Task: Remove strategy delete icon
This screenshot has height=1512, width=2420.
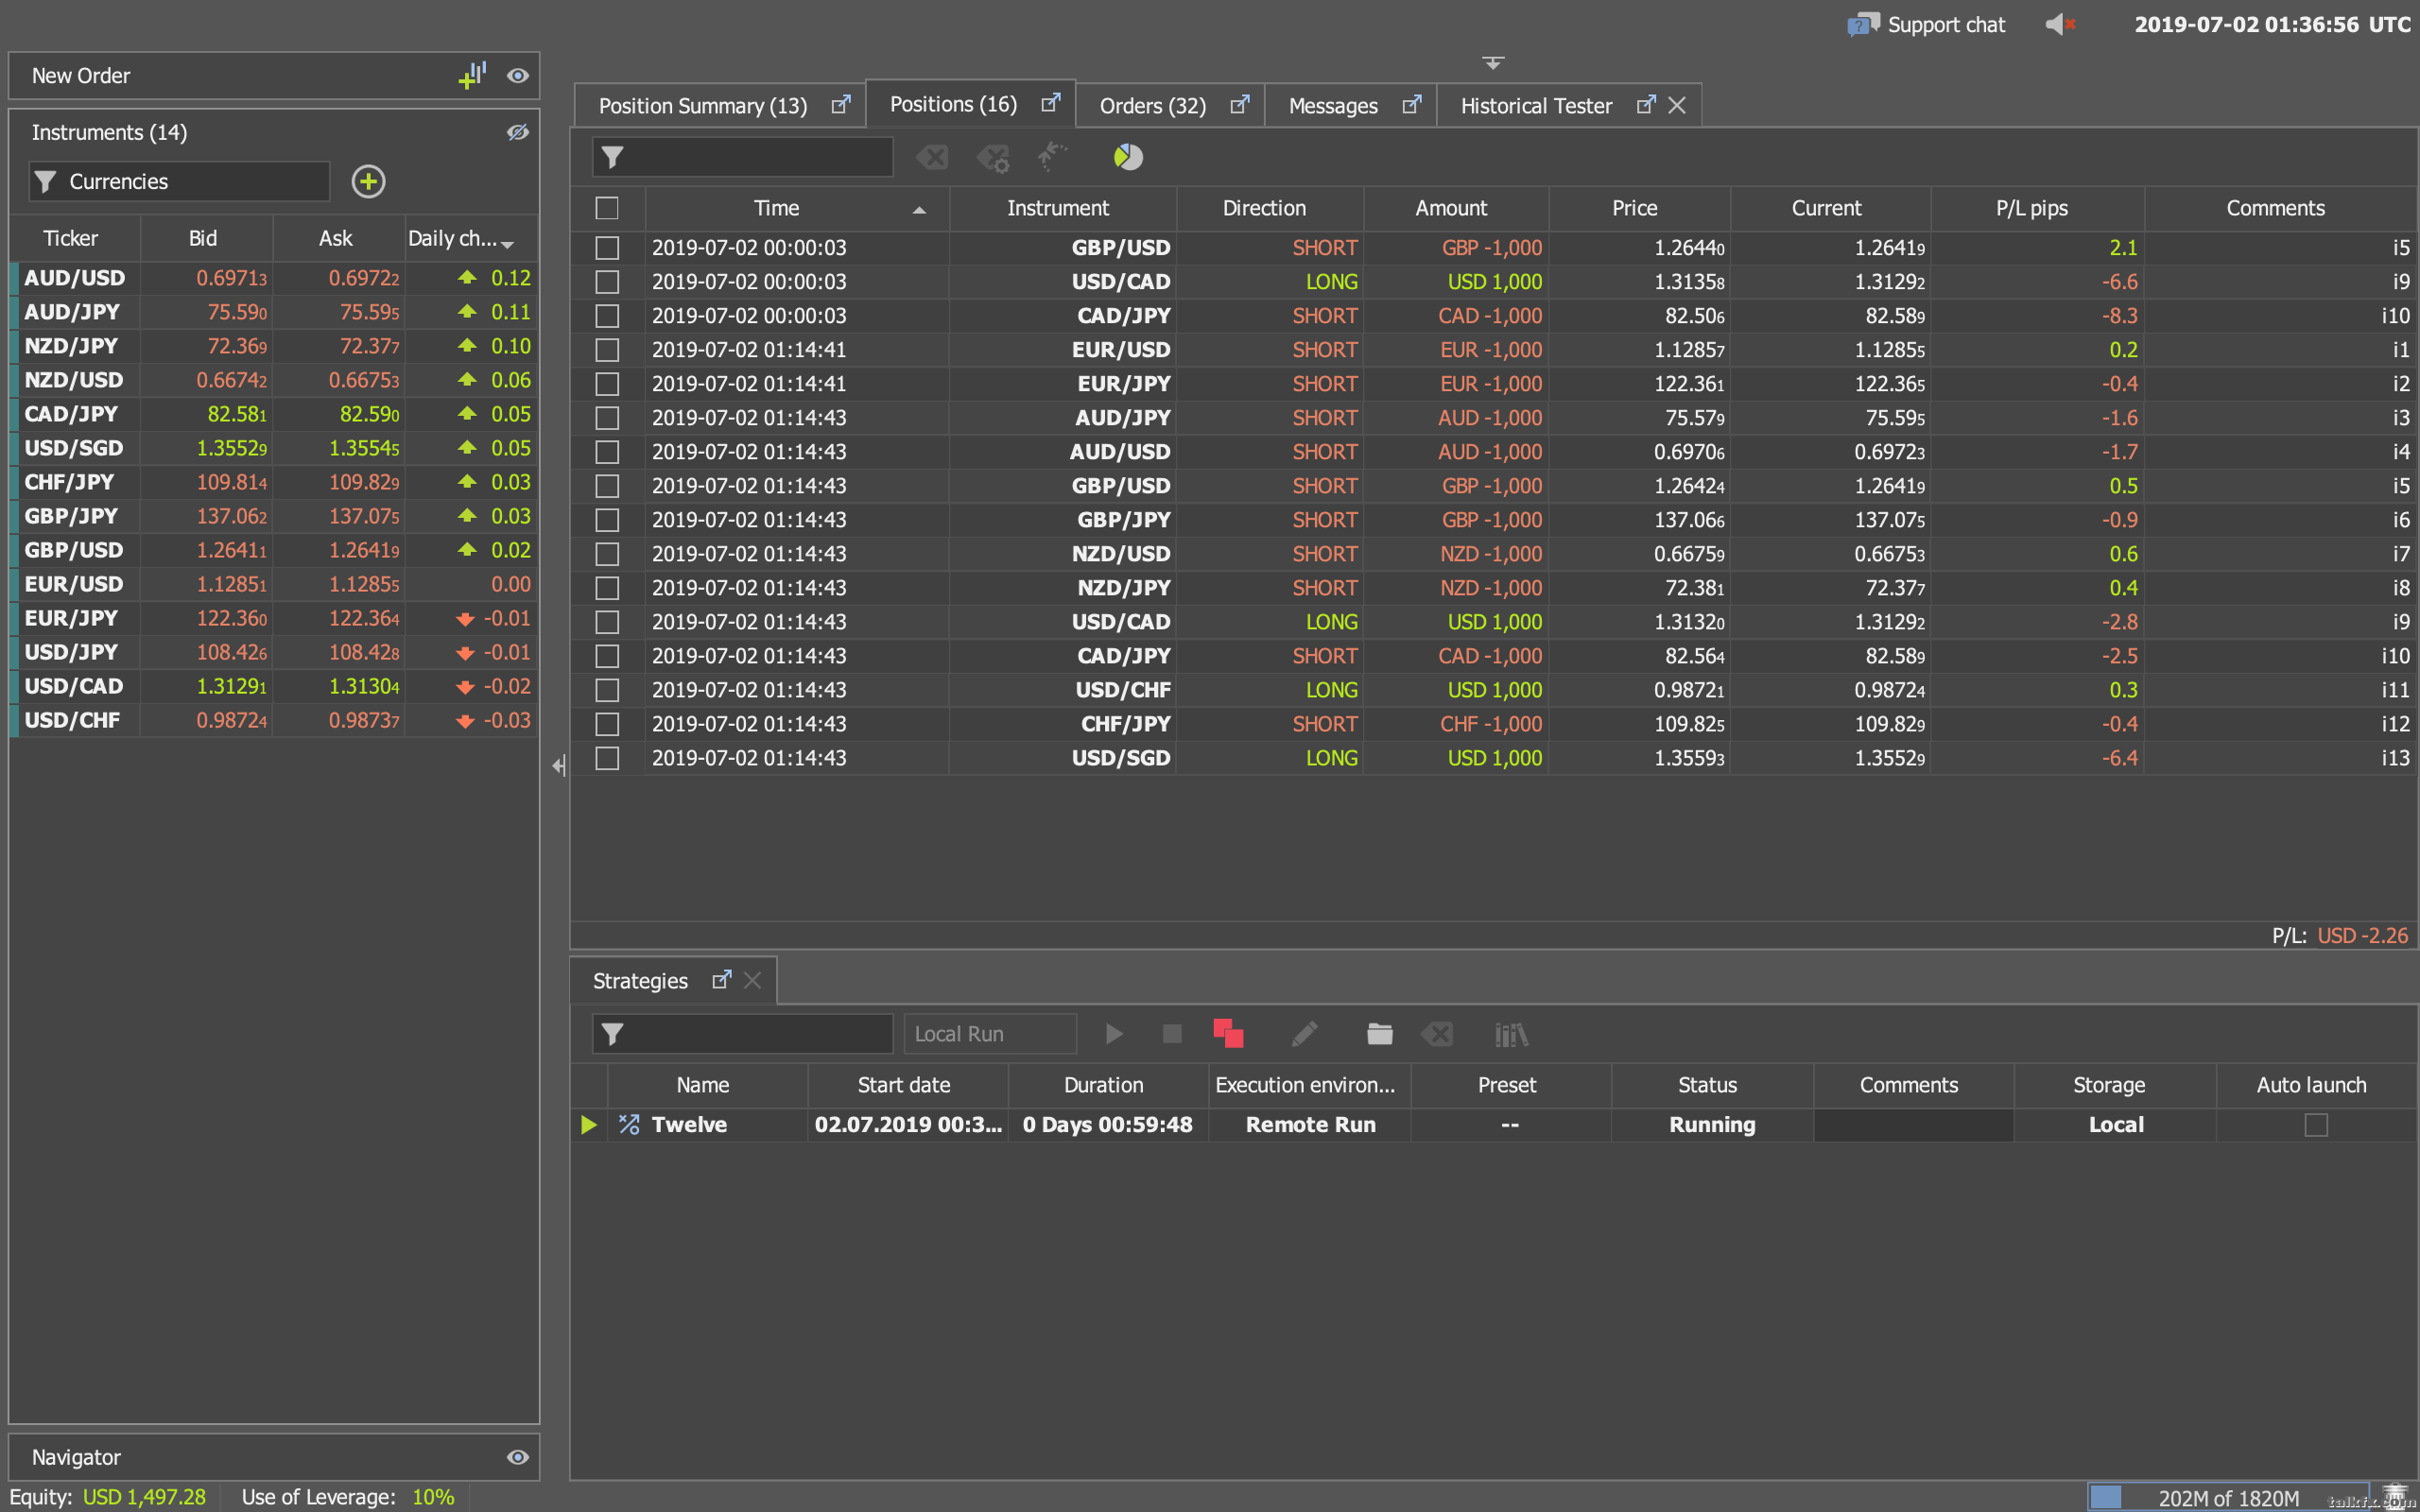Action: point(1438,1034)
